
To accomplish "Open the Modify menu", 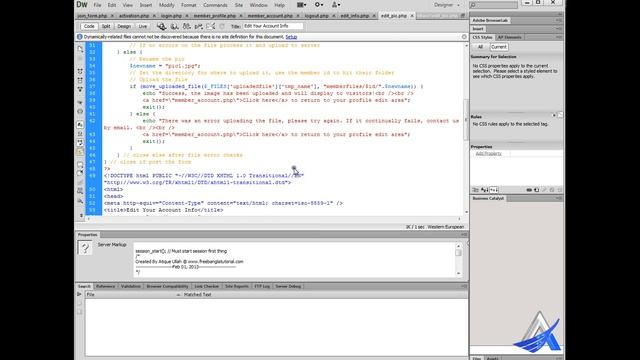I will [166, 5].
